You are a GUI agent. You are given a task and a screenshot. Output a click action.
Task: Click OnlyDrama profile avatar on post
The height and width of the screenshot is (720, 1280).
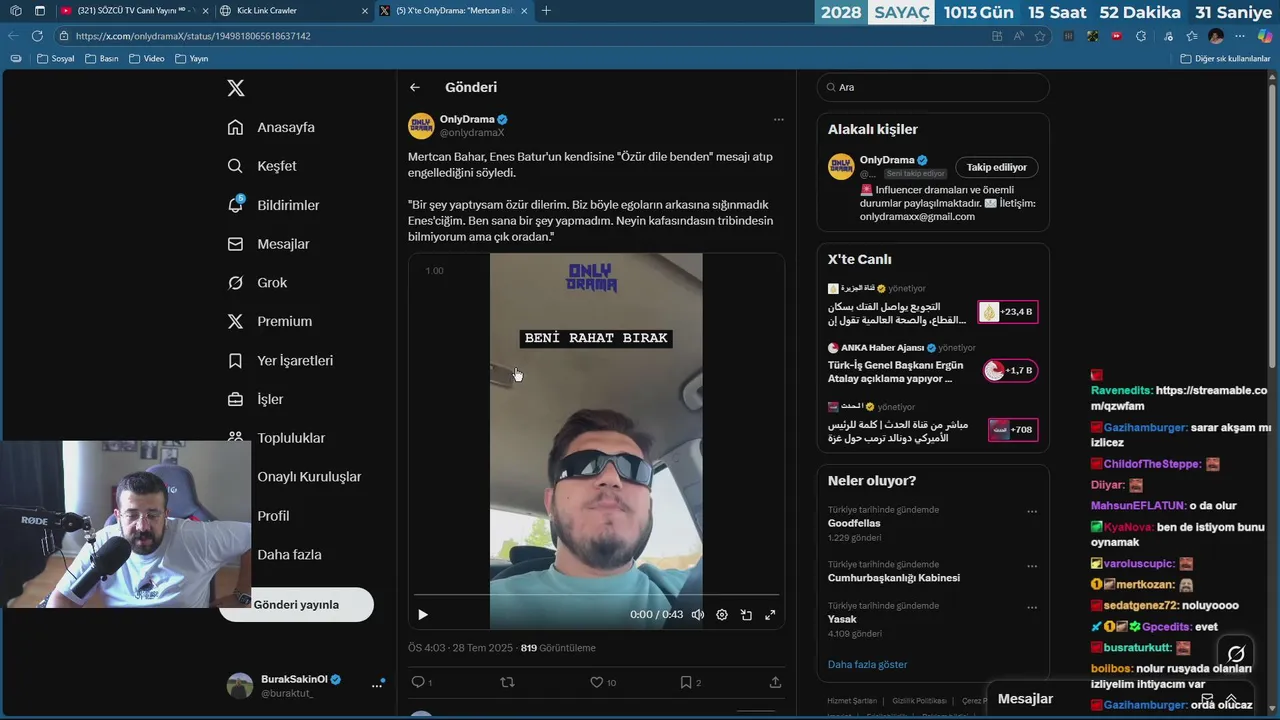[421, 126]
